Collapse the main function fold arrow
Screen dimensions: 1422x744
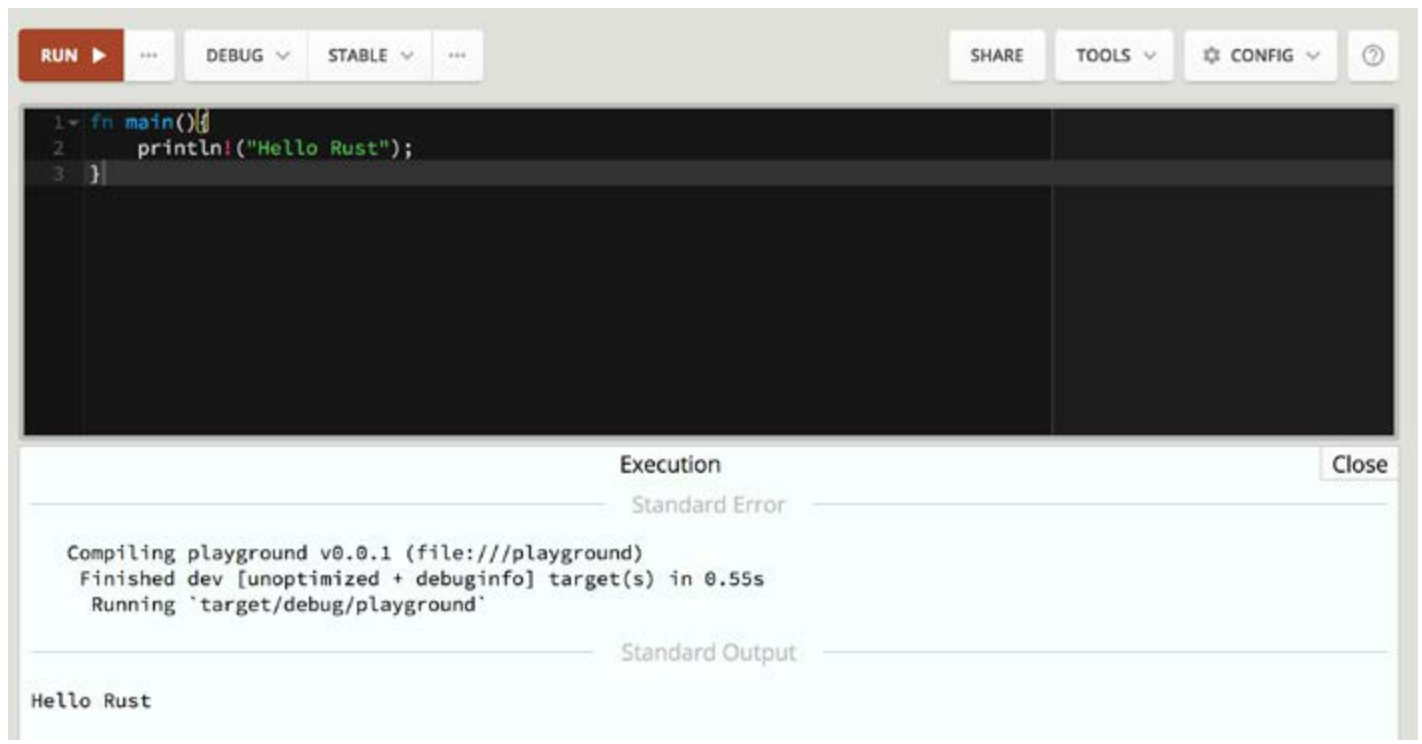pyautogui.click(x=73, y=123)
